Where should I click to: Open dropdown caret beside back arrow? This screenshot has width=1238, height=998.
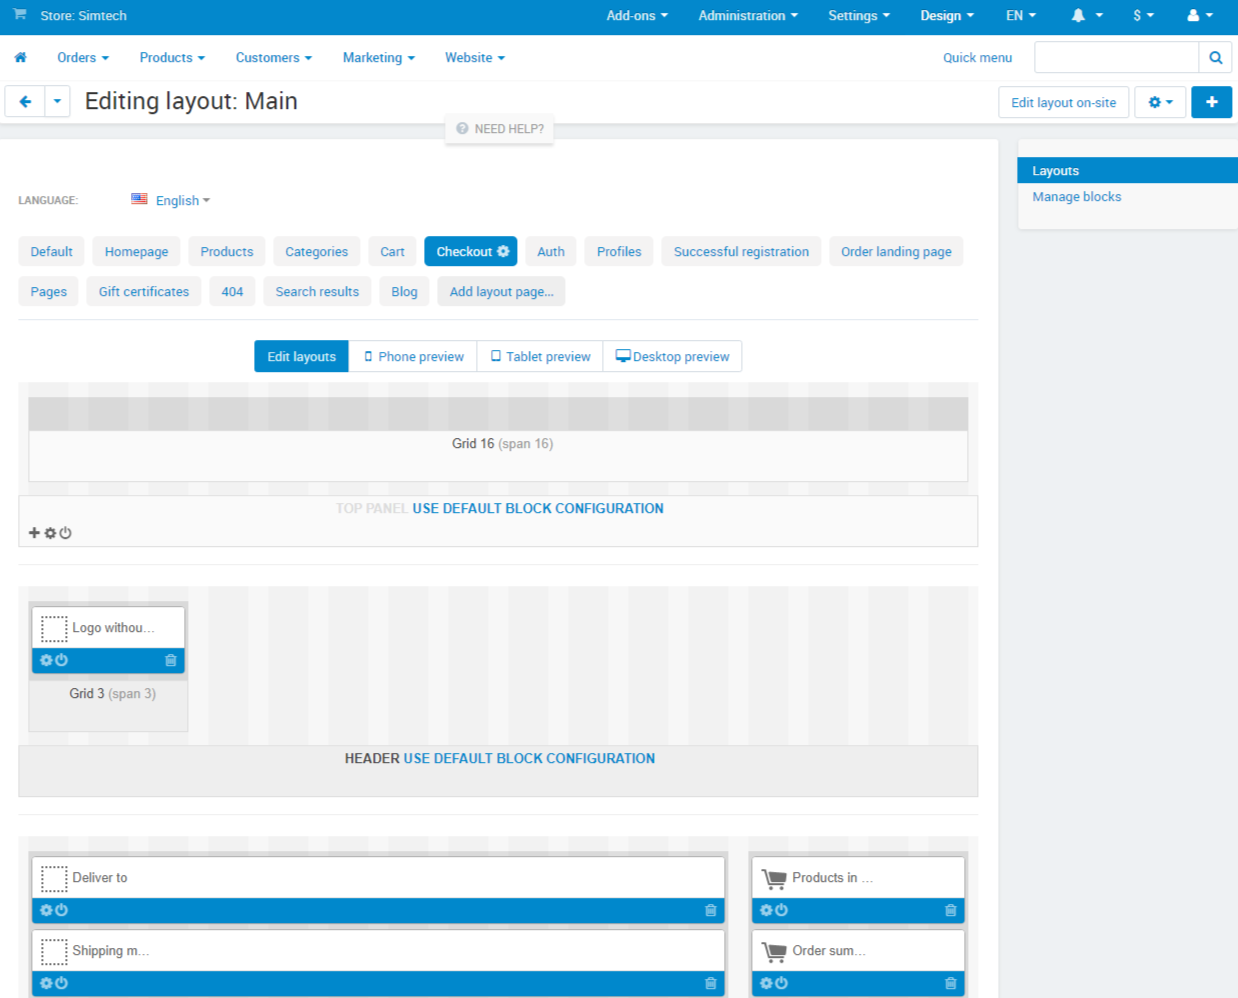[57, 102]
